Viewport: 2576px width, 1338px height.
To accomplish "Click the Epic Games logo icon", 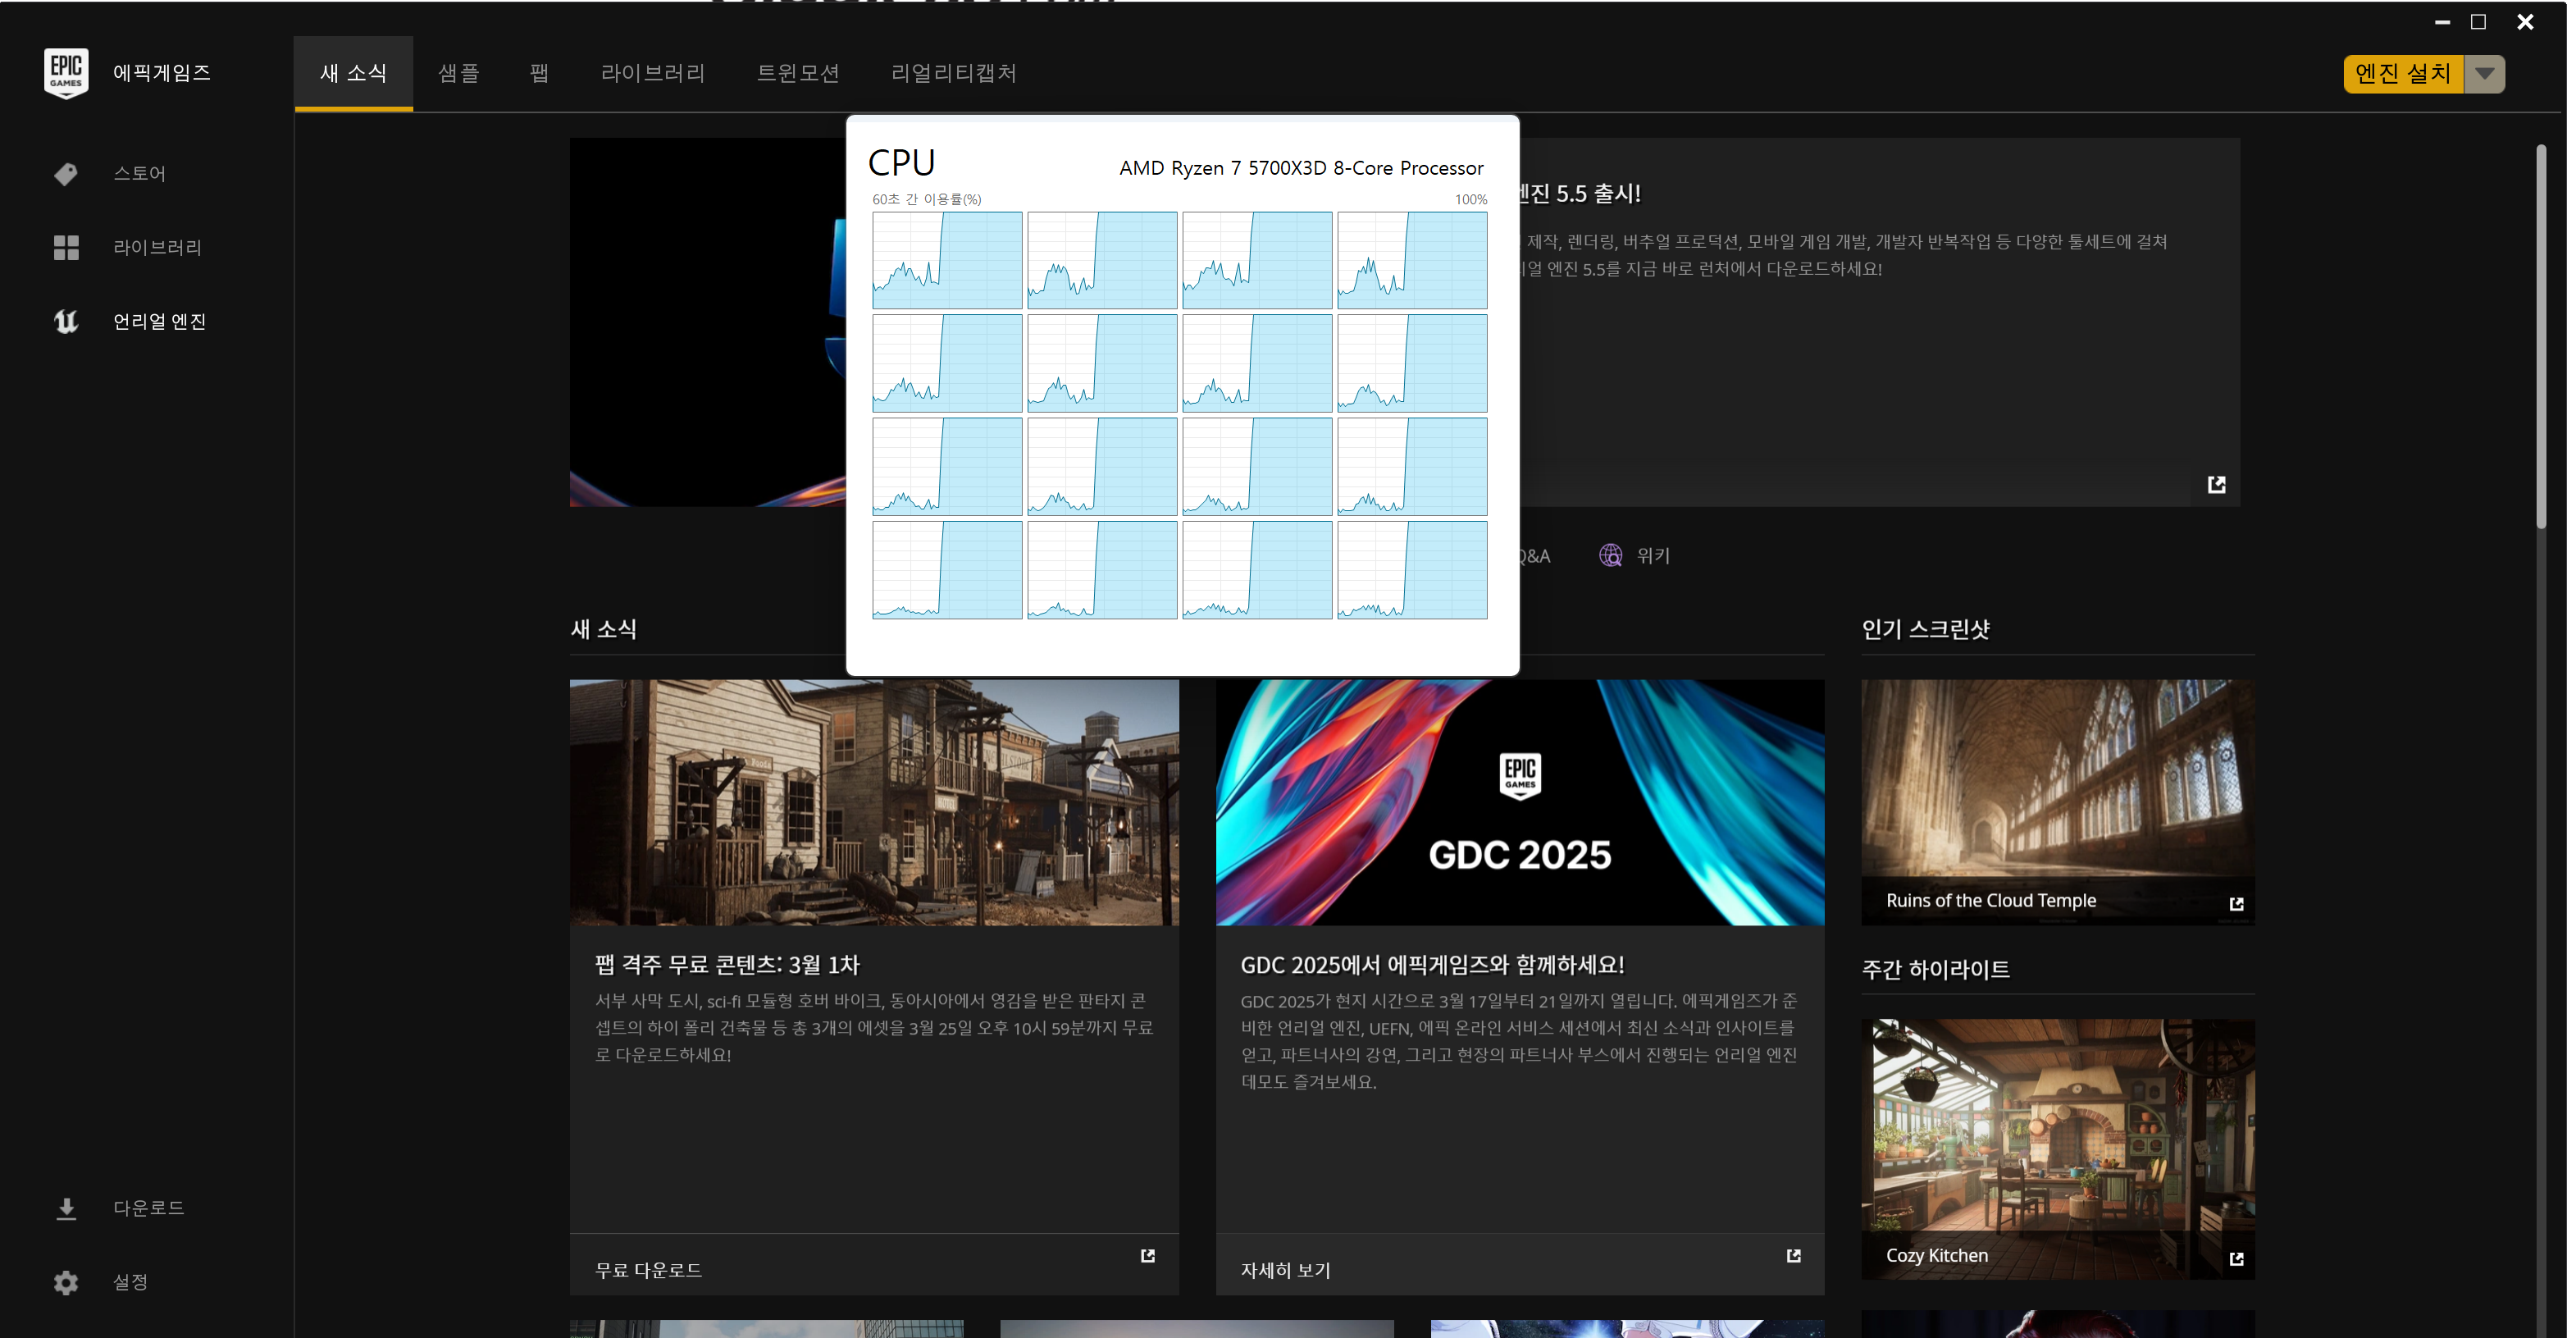I will [66, 73].
